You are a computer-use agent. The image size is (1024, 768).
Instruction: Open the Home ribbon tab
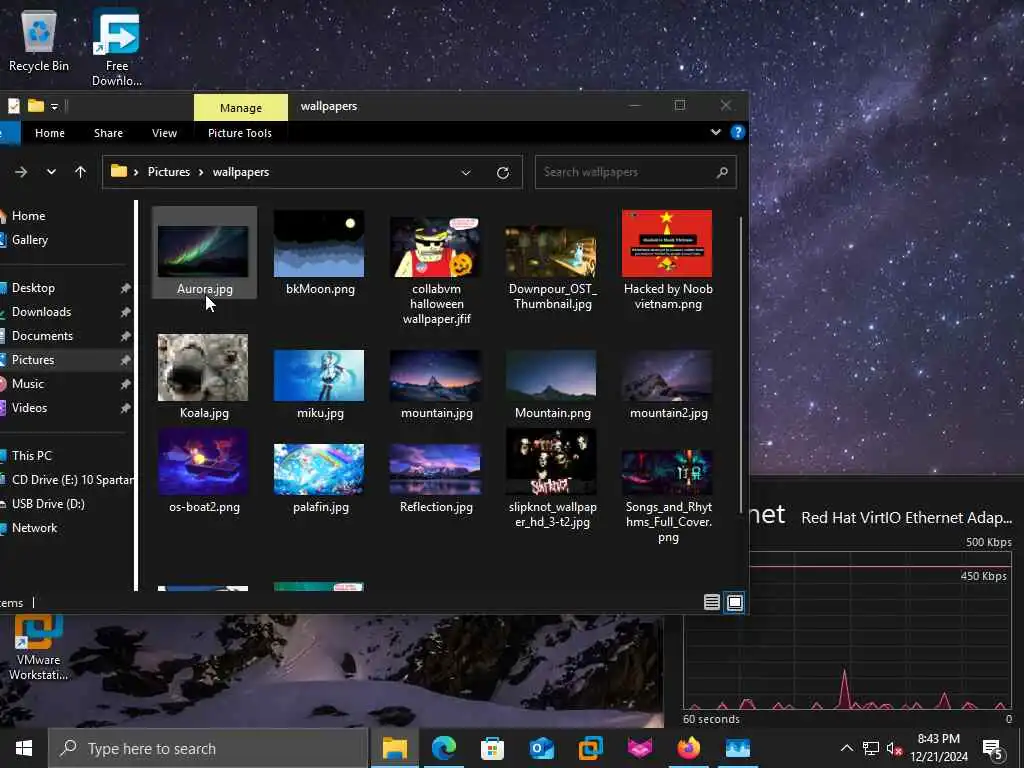click(x=50, y=133)
